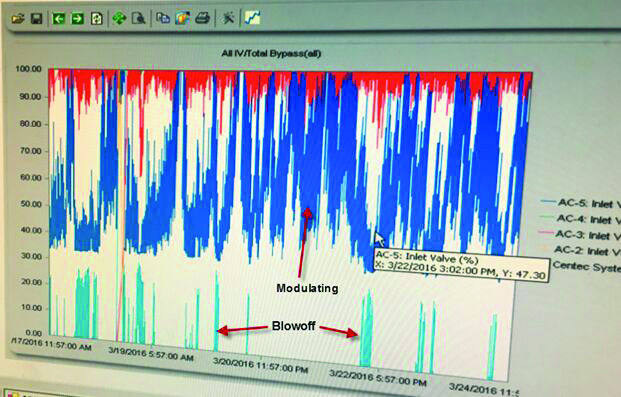Click the 3/20/2016 11:57:00 PM time axis label
This screenshot has height=397, width=621.
260,365
